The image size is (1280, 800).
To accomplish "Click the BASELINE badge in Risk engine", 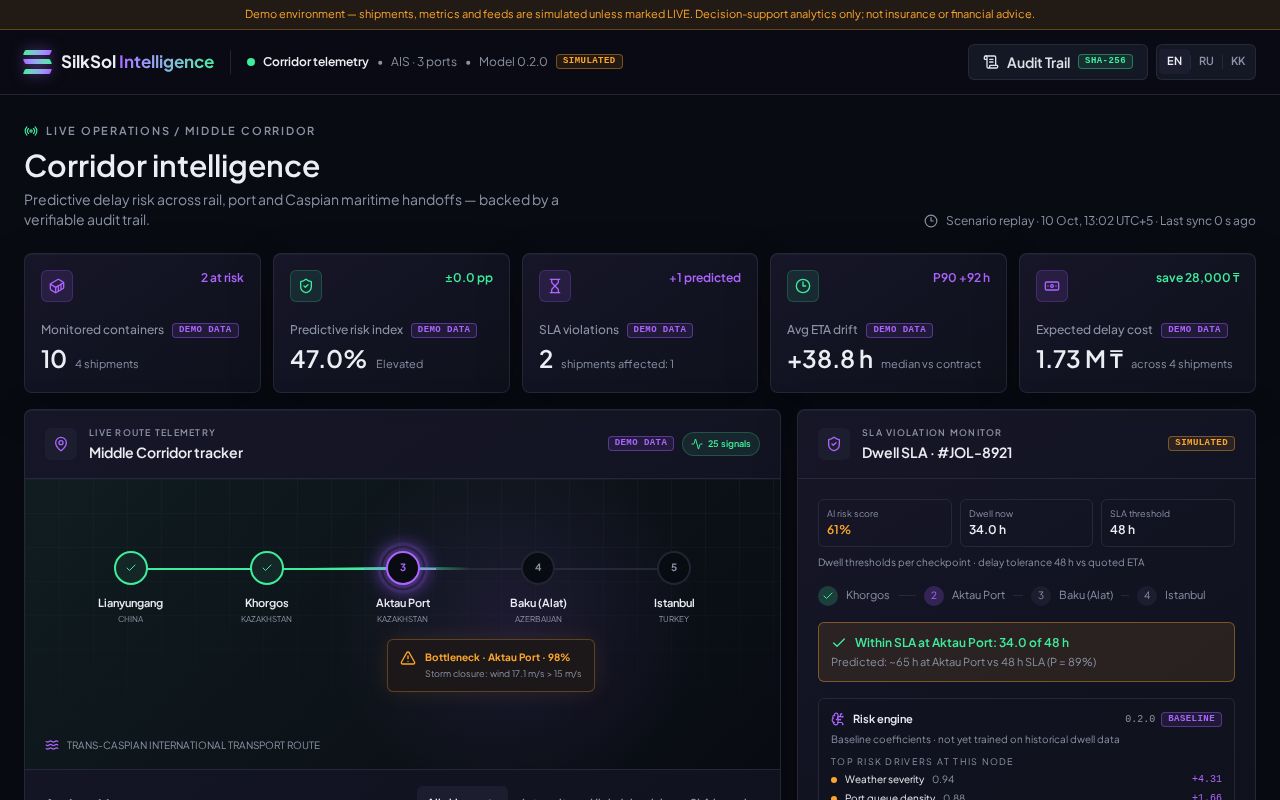I will click(x=1191, y=719).
